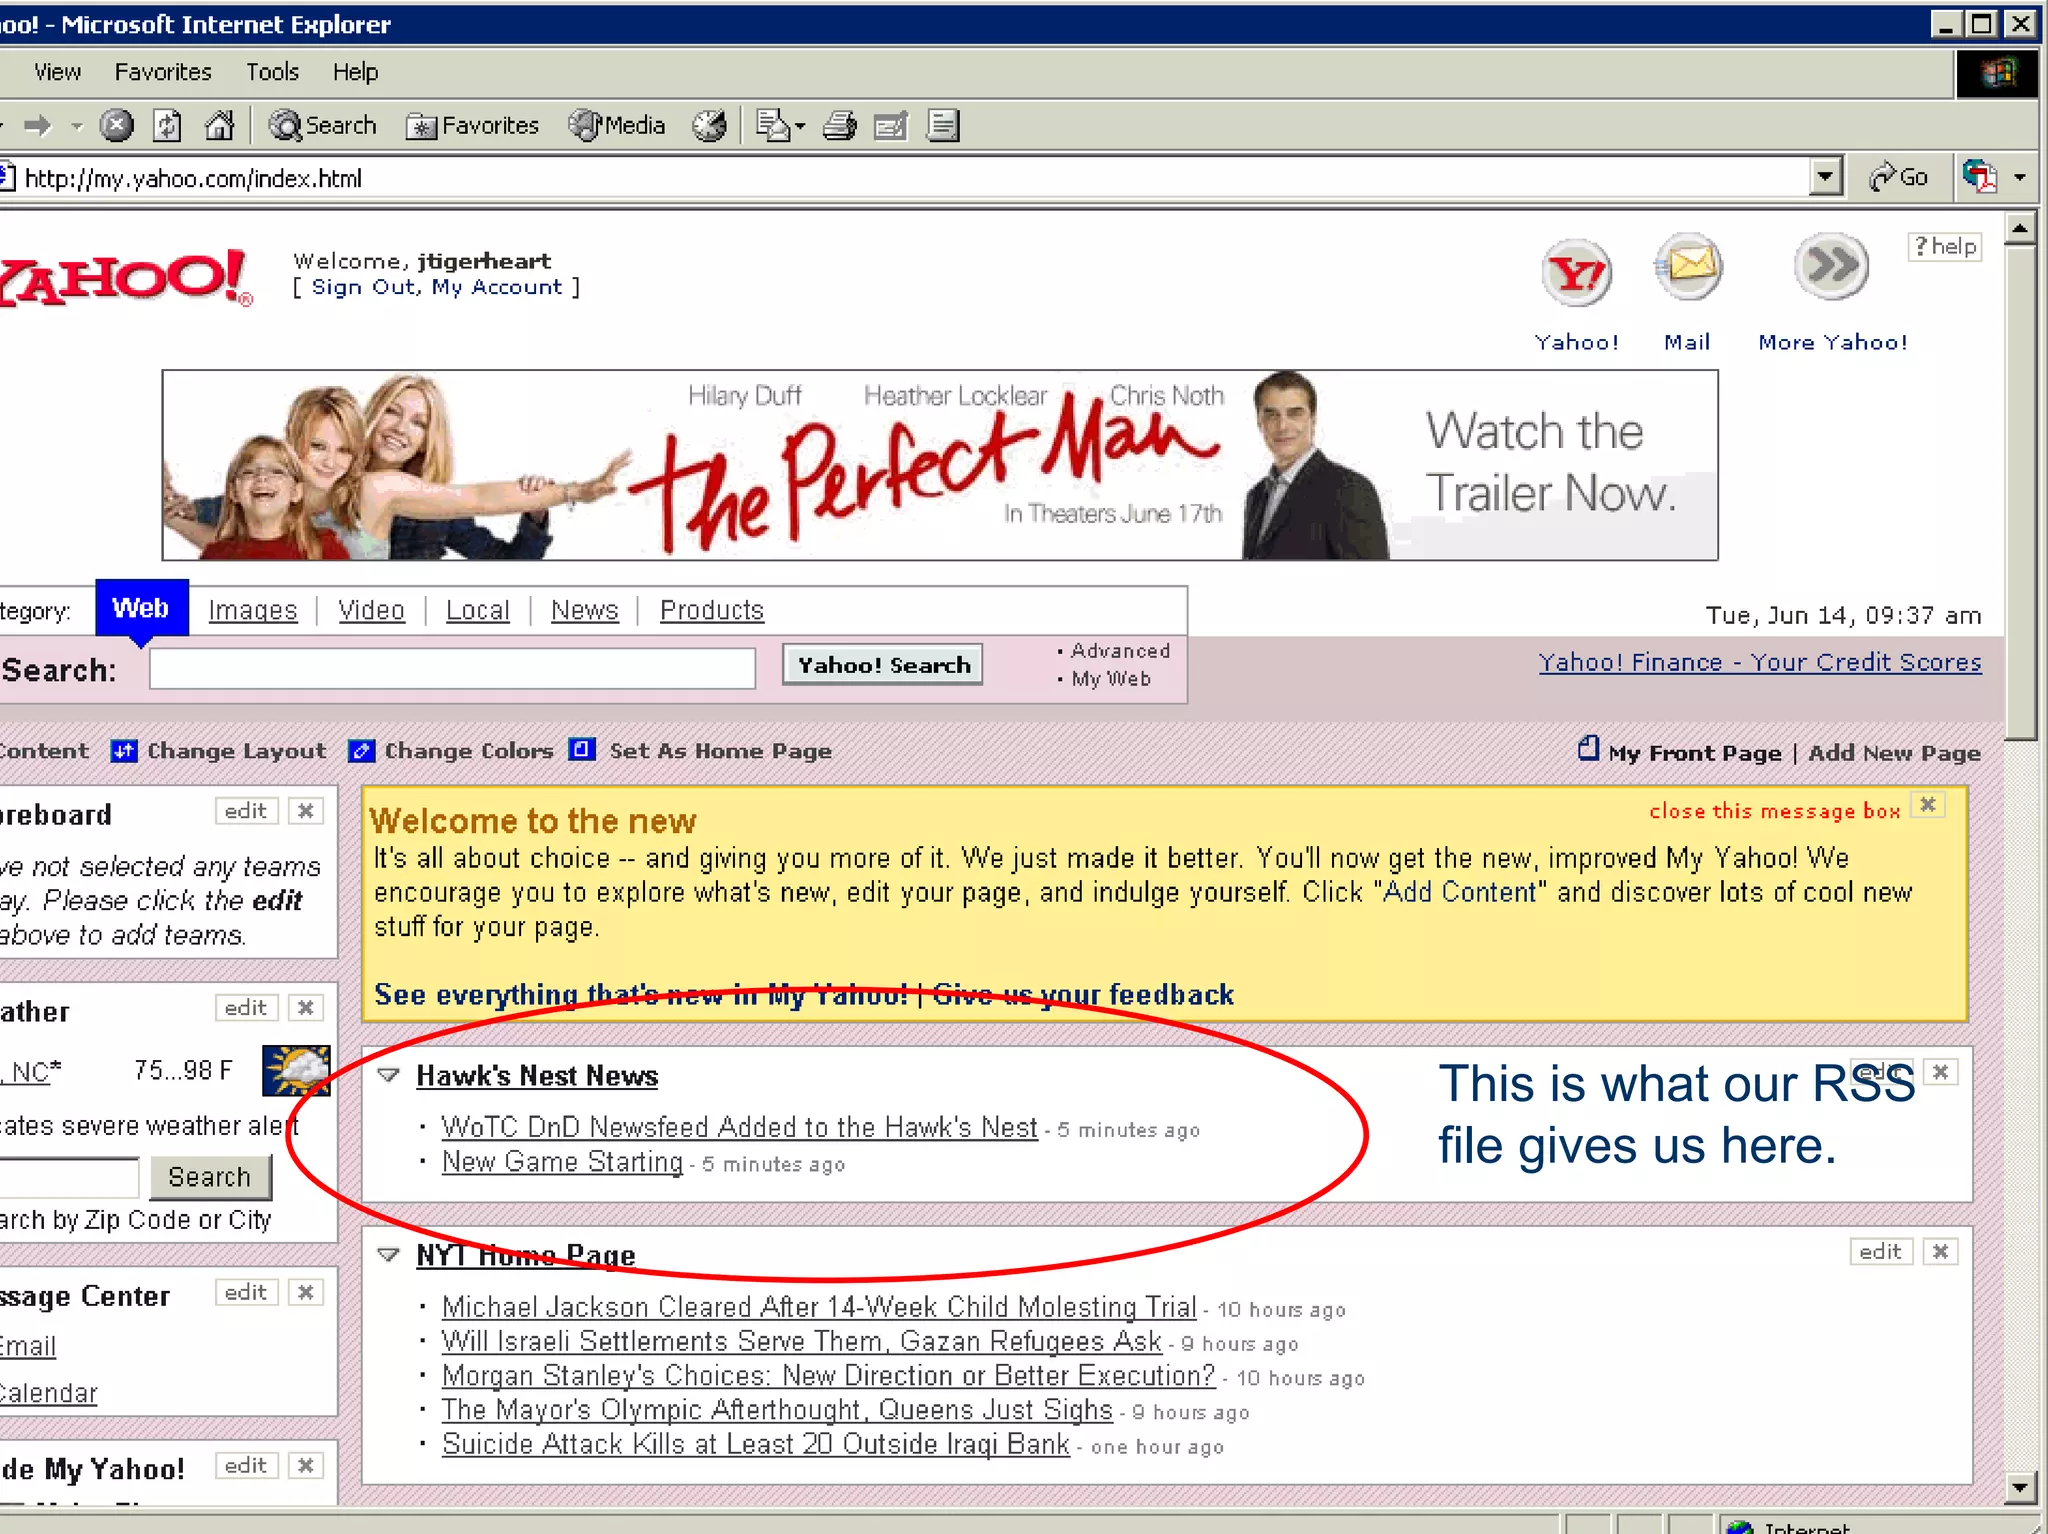The width and height of the screenshot is (2048, 1534).
Task: Click the Stop button in toolbar
Action: pos(117,126)
